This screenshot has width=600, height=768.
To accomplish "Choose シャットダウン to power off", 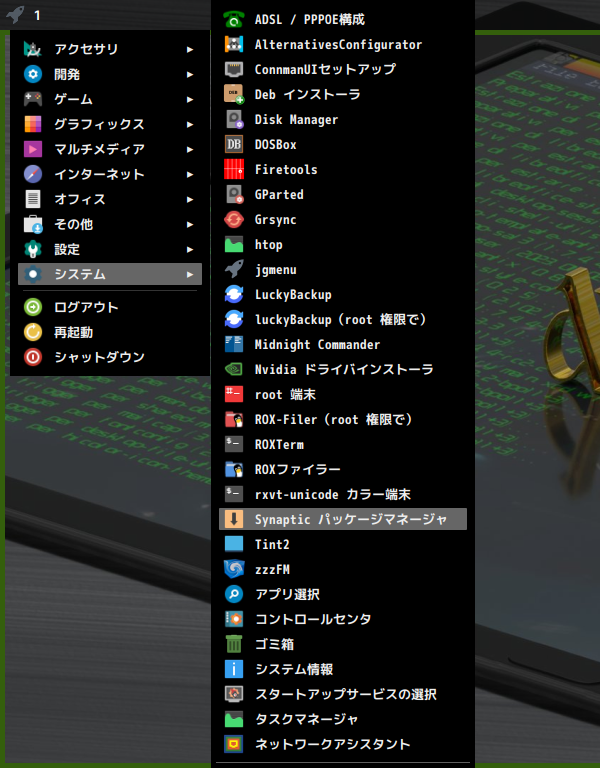I will pyautogui.click(x=110, y=357).
